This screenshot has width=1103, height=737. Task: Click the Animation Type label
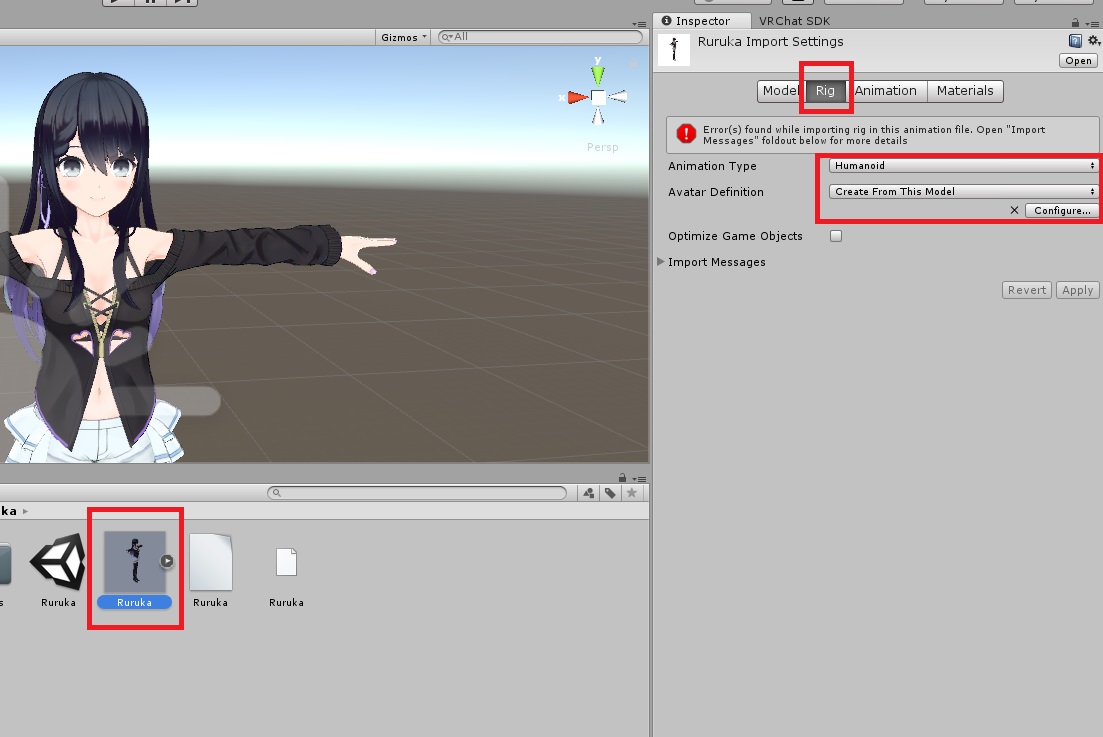[712, 166]
